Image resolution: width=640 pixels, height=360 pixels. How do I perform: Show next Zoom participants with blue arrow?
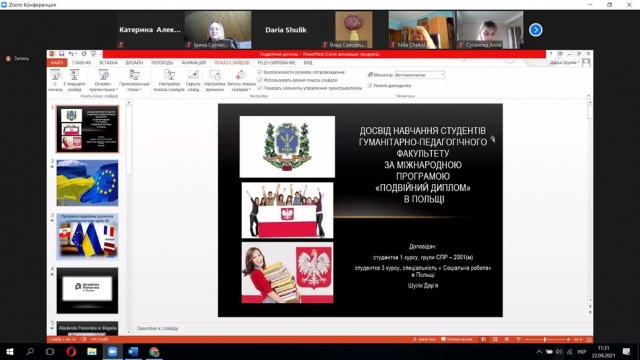point(536,30)
